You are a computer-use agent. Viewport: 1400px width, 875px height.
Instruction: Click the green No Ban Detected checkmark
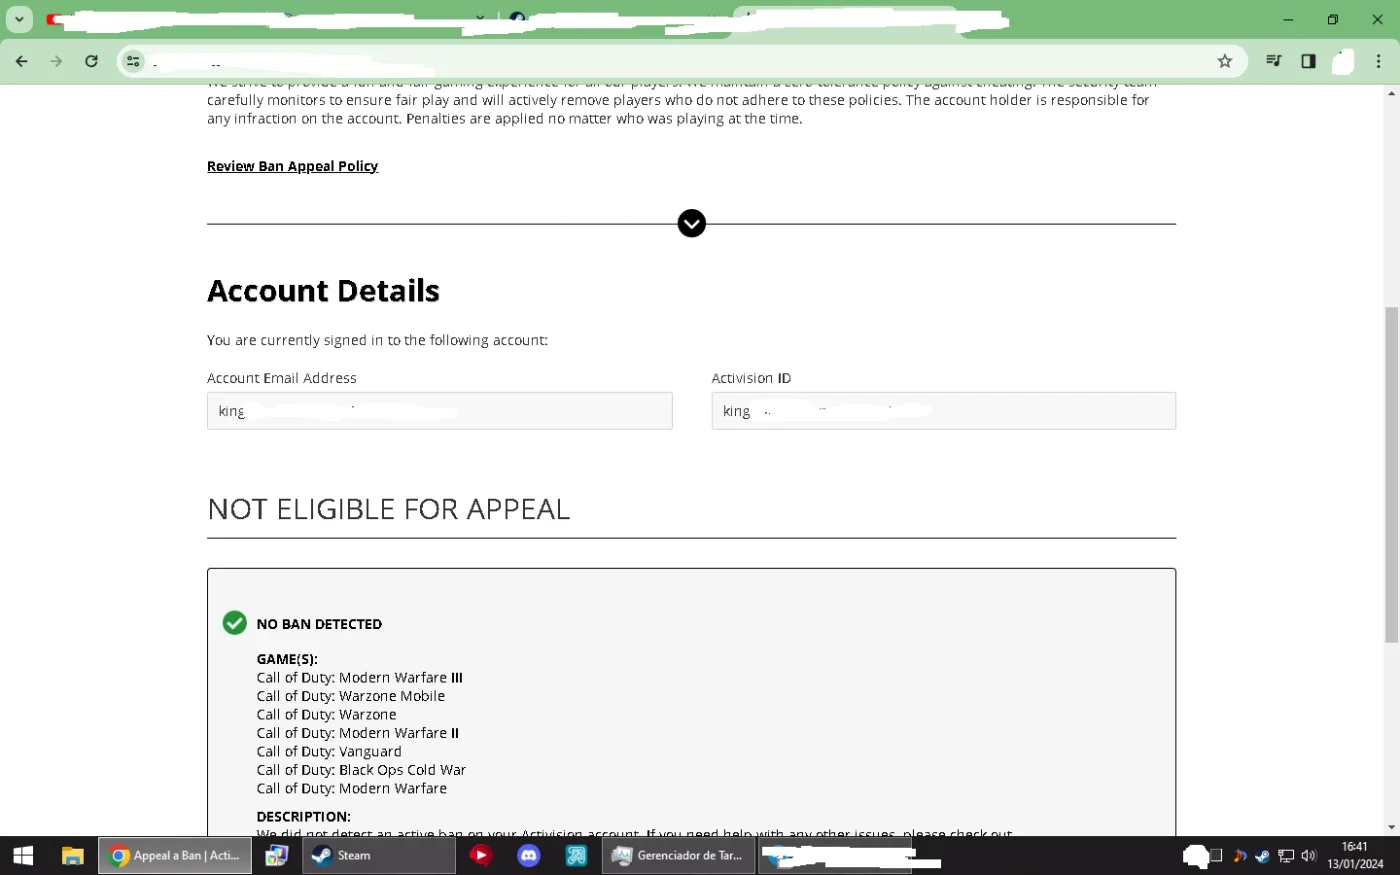pyautogui.click(x=234, y=623)
